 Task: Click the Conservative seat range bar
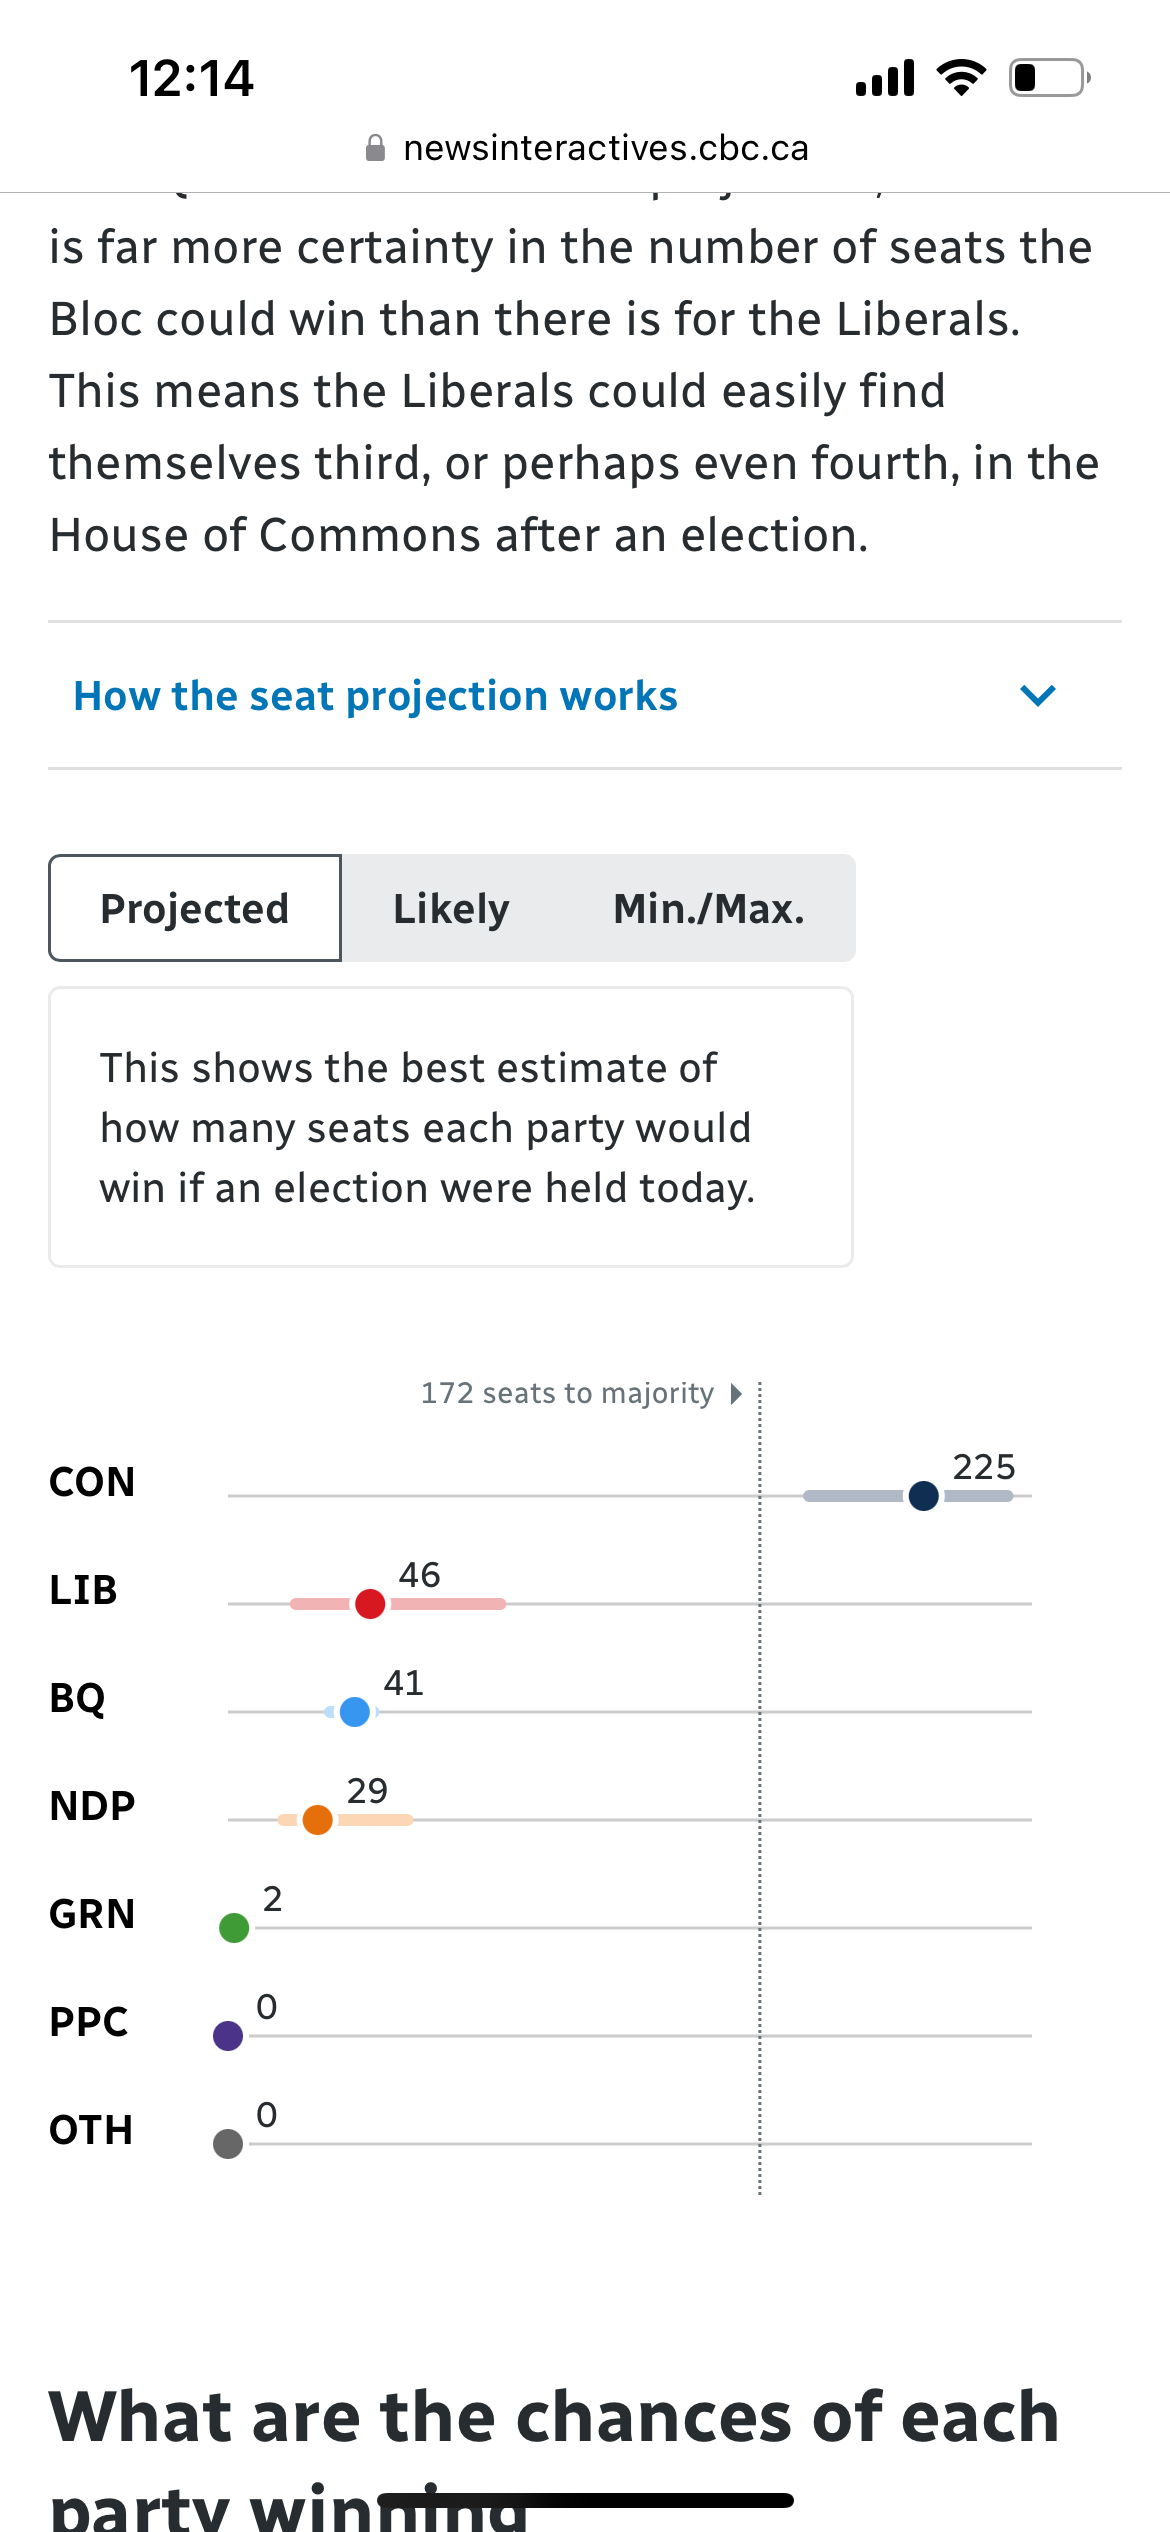pos(855,1496)
